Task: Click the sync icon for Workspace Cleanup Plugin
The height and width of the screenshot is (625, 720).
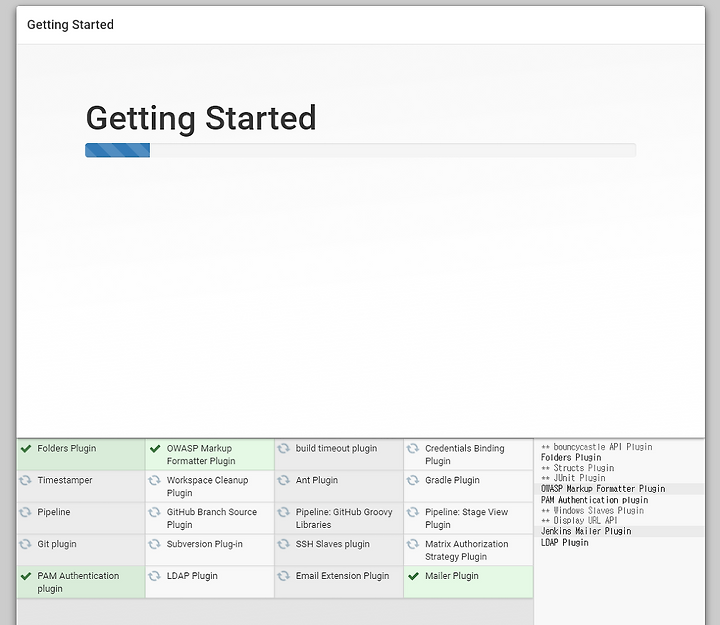Action: click(x=154, y=480)
